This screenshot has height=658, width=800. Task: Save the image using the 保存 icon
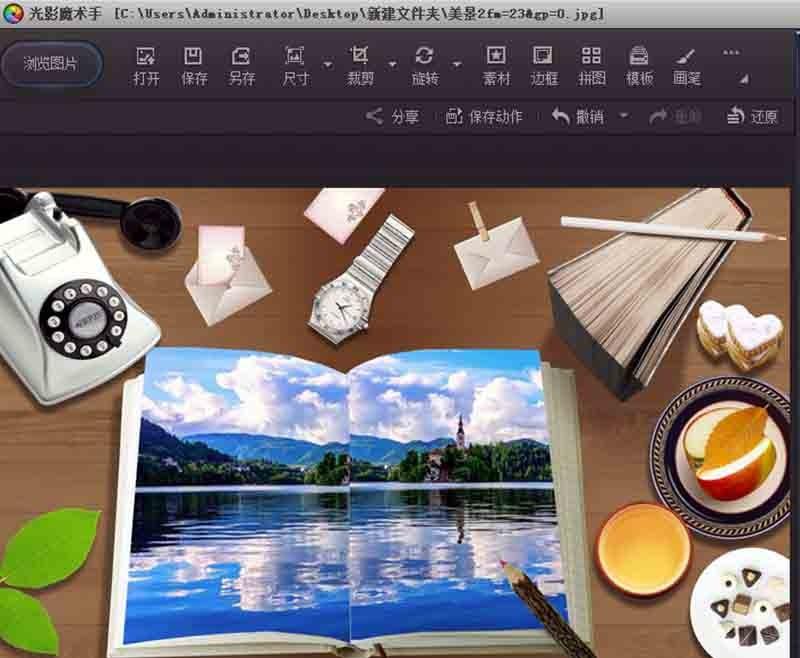(193, 60)
